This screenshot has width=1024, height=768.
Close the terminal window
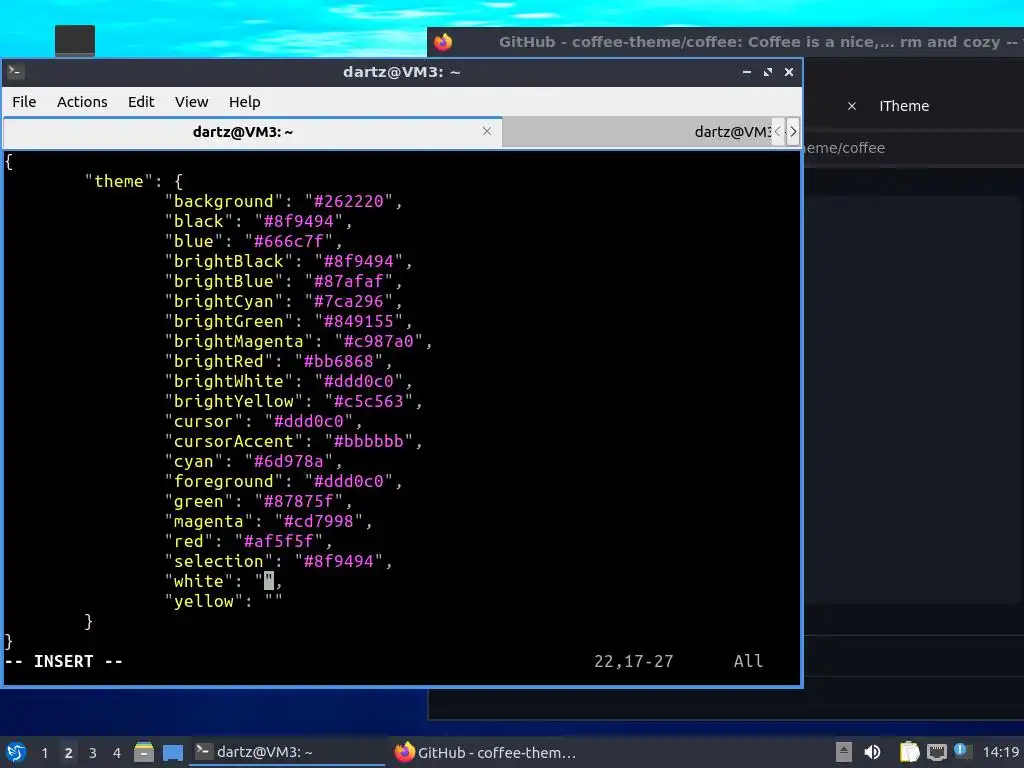[789, 72]
